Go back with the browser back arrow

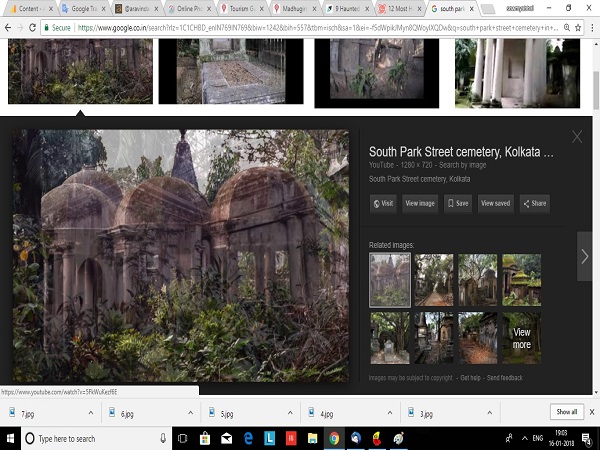pyautogui.click(x=8, y=28)
